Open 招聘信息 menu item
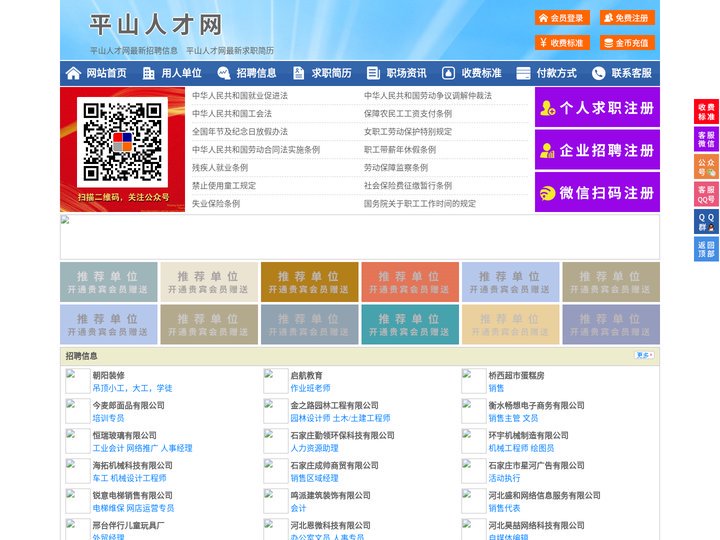The image size is (720, 540). pyautogui.click(x=256, y=73)
